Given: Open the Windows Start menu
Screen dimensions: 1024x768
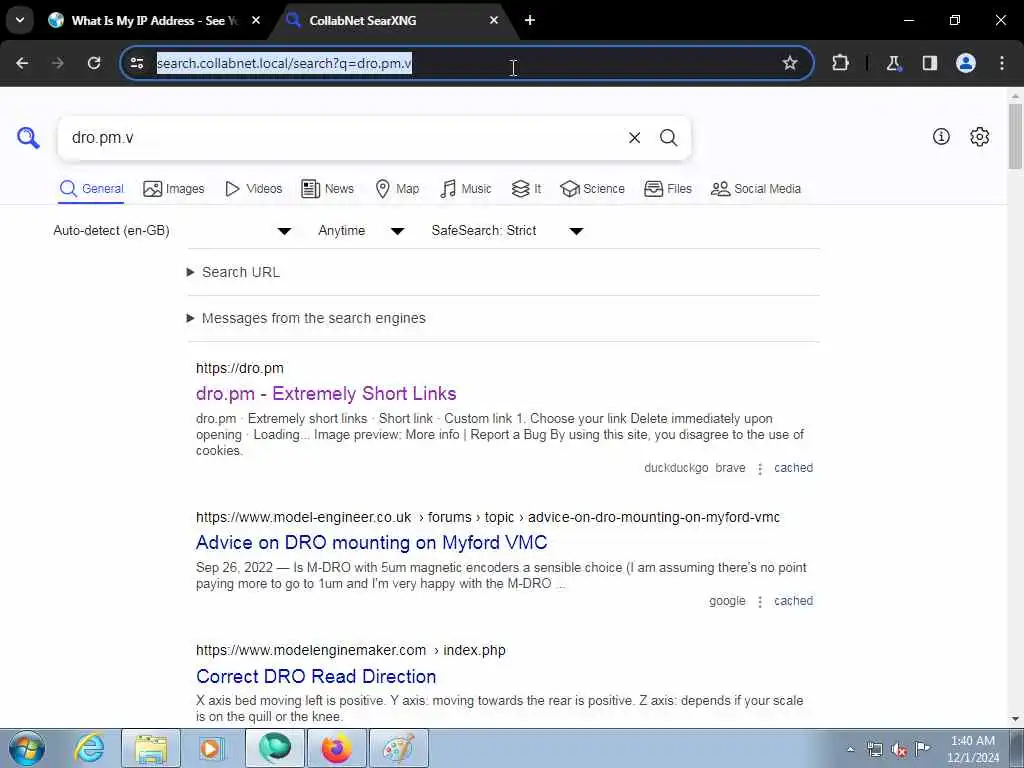Looking at the screenshot, I should coord(27,748).
